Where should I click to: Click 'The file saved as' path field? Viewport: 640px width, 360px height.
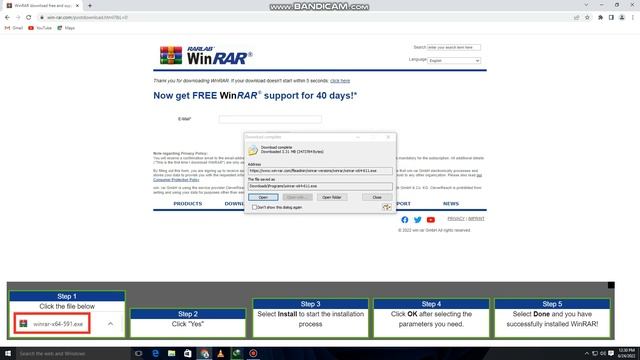pyautogui.click(x=320, y=186)
